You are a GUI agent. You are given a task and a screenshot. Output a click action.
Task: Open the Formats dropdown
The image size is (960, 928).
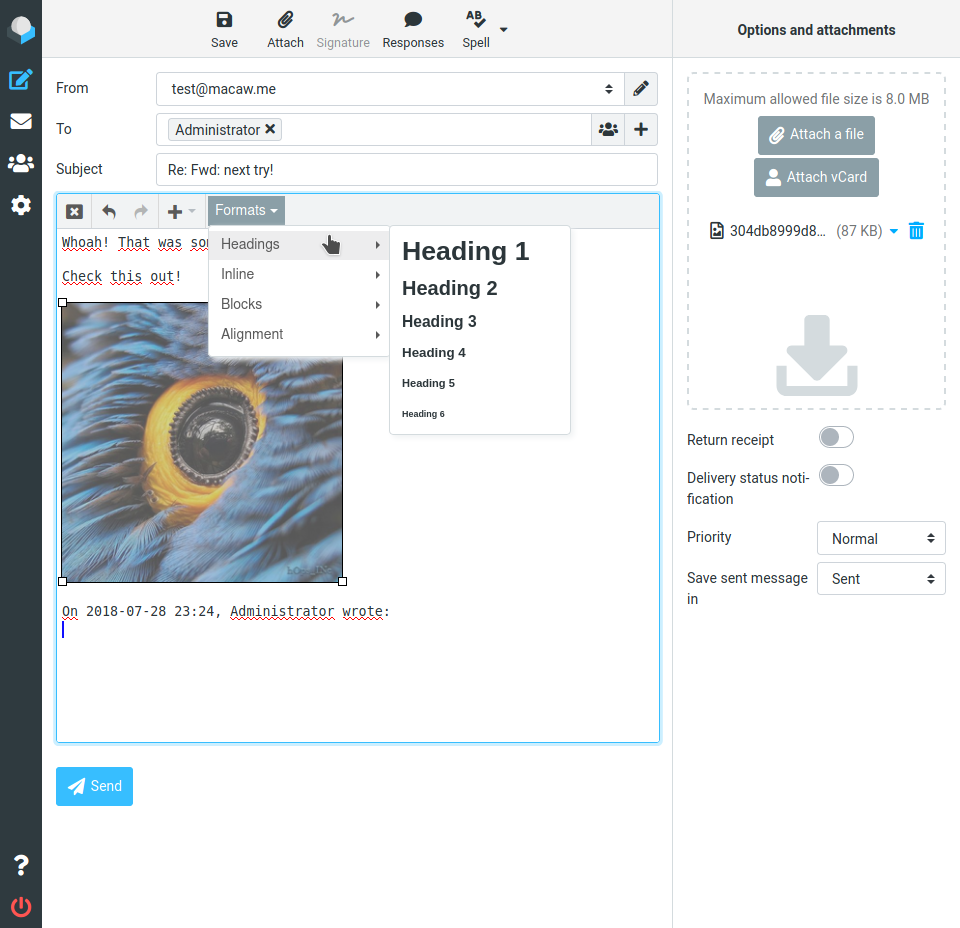tap(246, 210)
